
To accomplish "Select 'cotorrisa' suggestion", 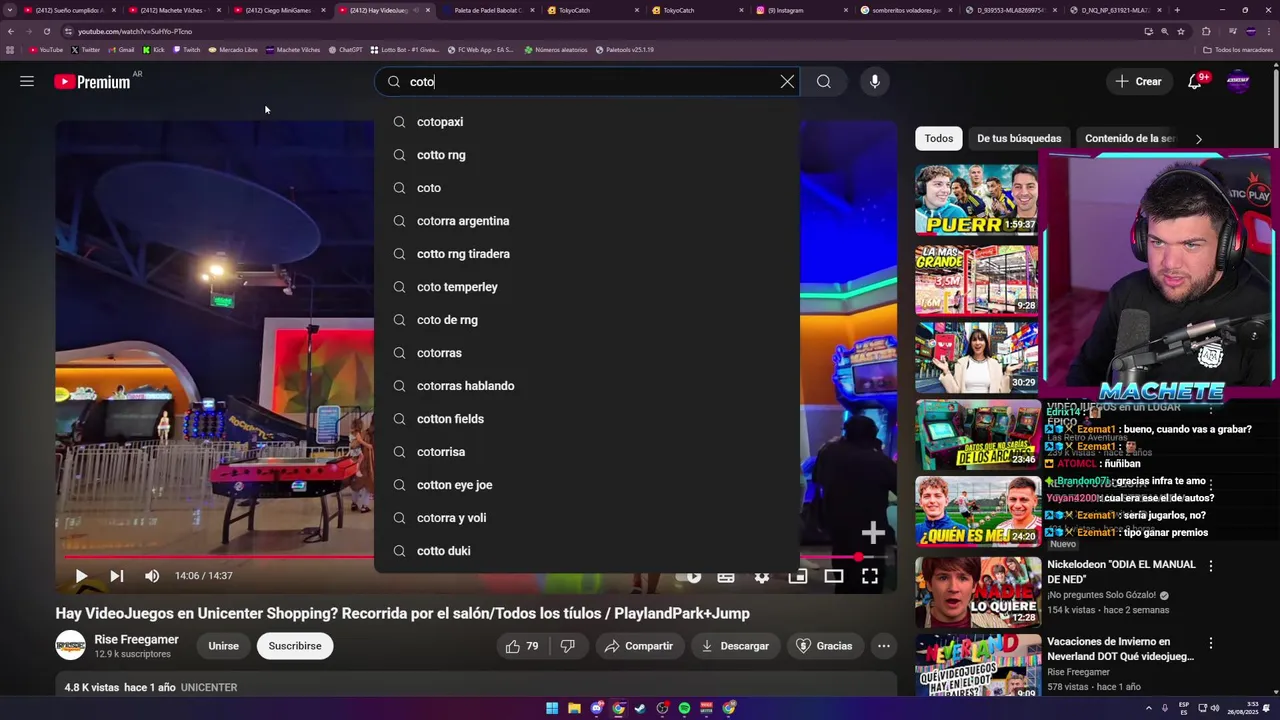I will 587,452.
